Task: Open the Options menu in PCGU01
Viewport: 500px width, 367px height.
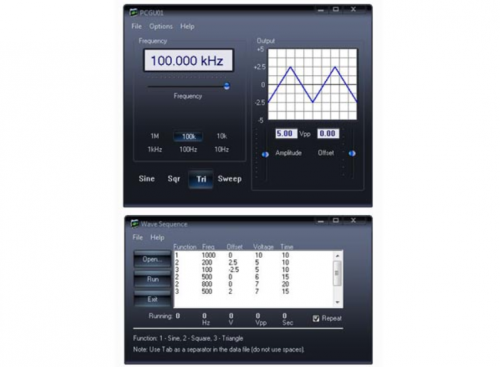Action: [x=161, y=26]
